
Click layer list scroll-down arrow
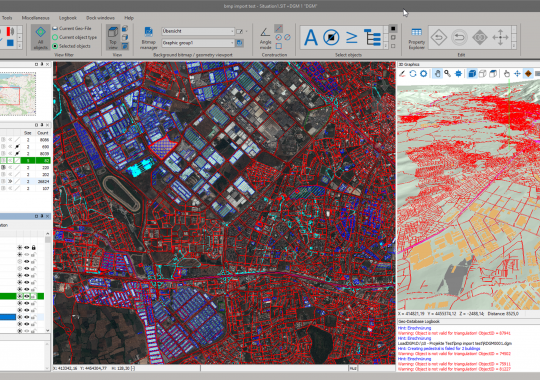(48, 330)
